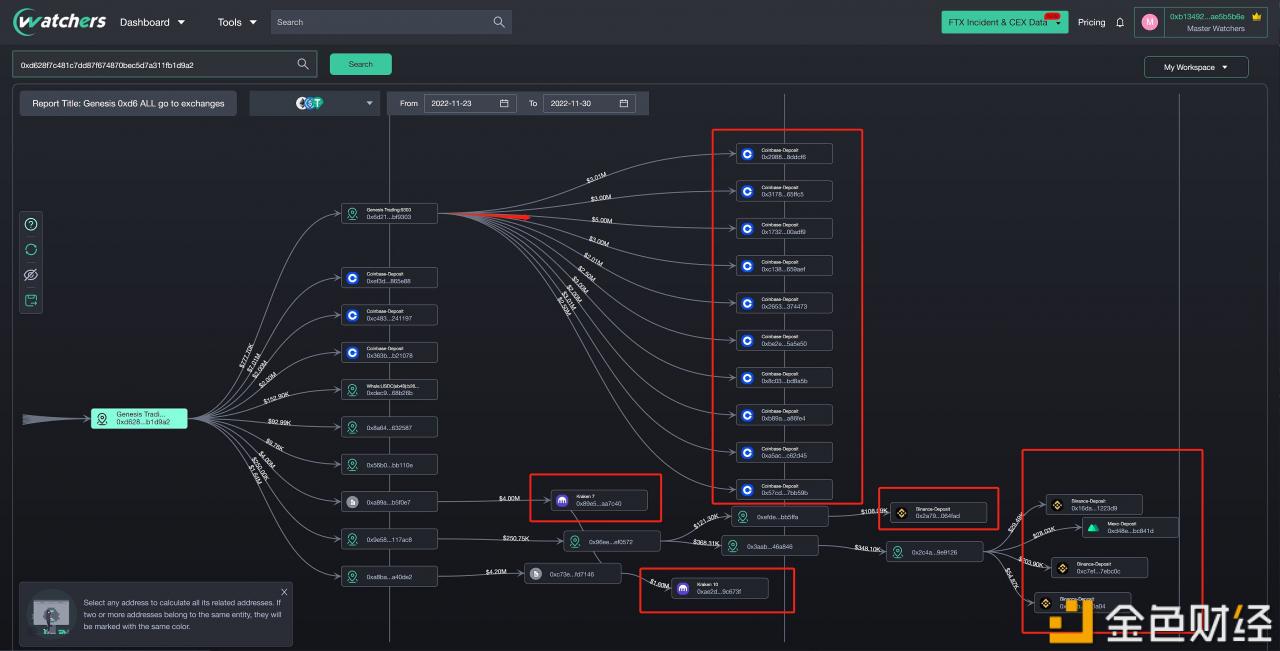
Task: Click the $5.00M transfer amount label
Action: 601,220
